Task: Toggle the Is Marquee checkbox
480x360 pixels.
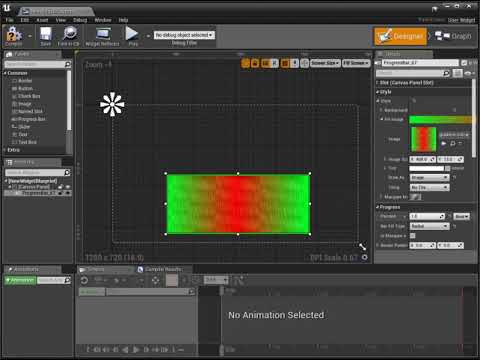Action: [x=413, y=236]
